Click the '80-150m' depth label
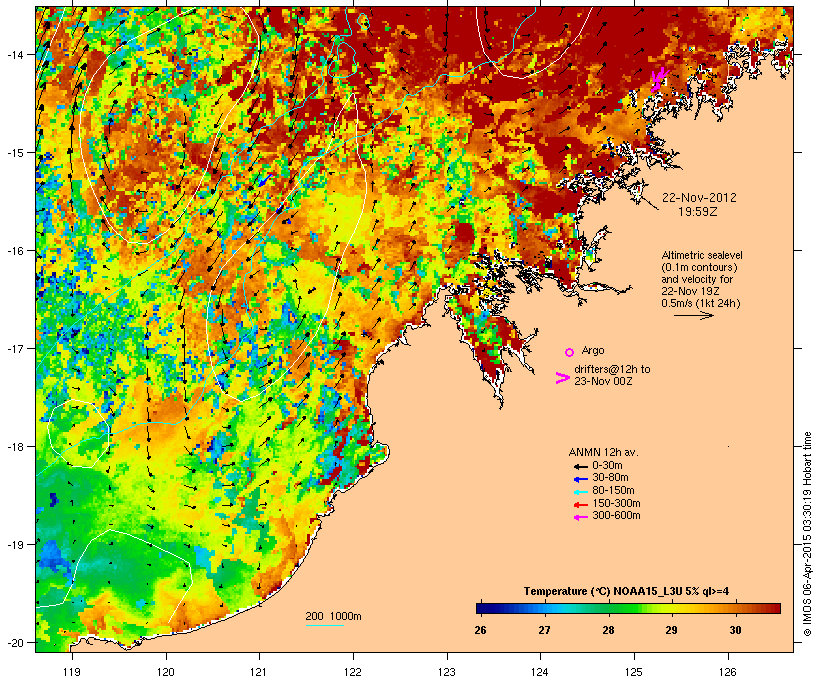This screenshot has height=680, width=820. pyautogui.click(x=613, y=491)
